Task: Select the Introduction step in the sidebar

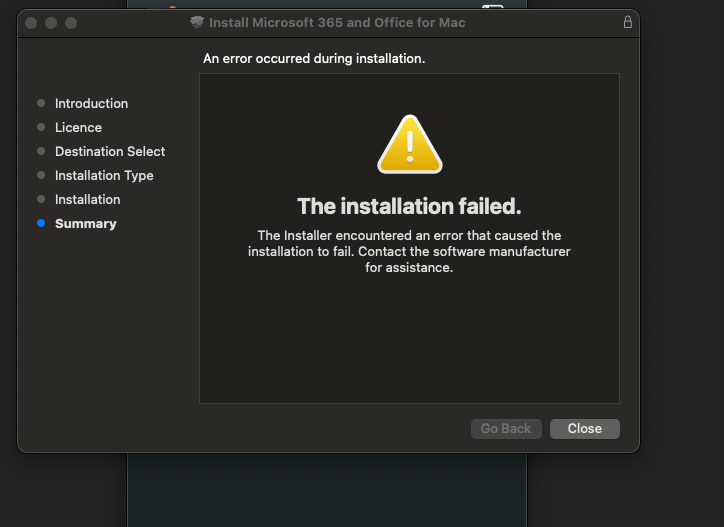Action: 91,103
